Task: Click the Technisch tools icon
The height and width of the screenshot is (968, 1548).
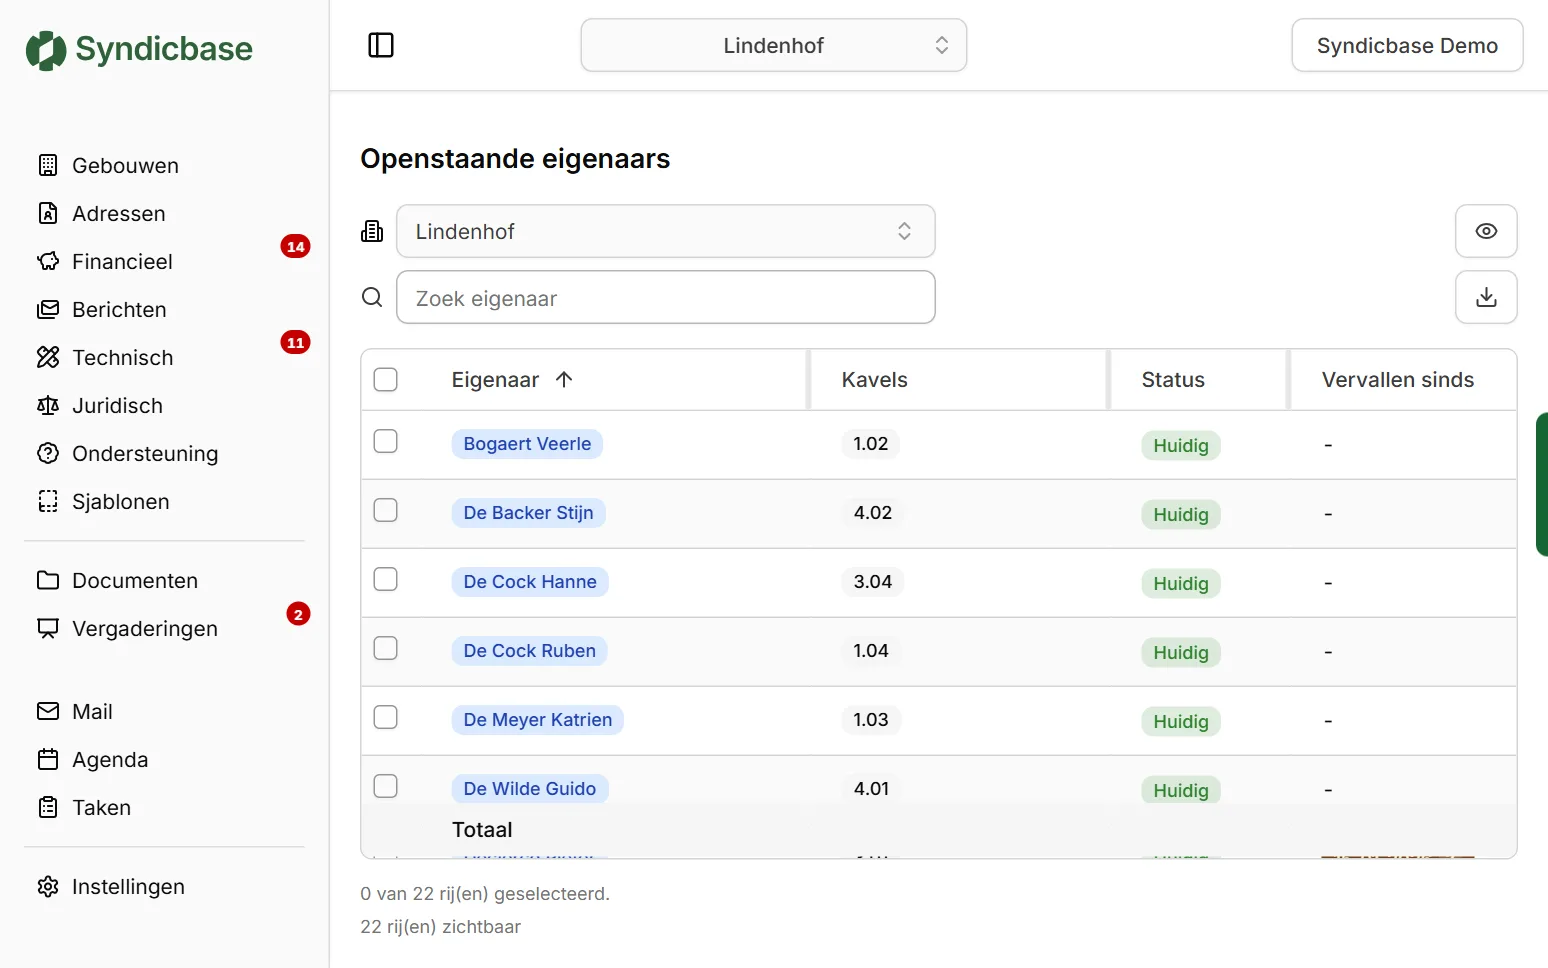Action: 48,357
